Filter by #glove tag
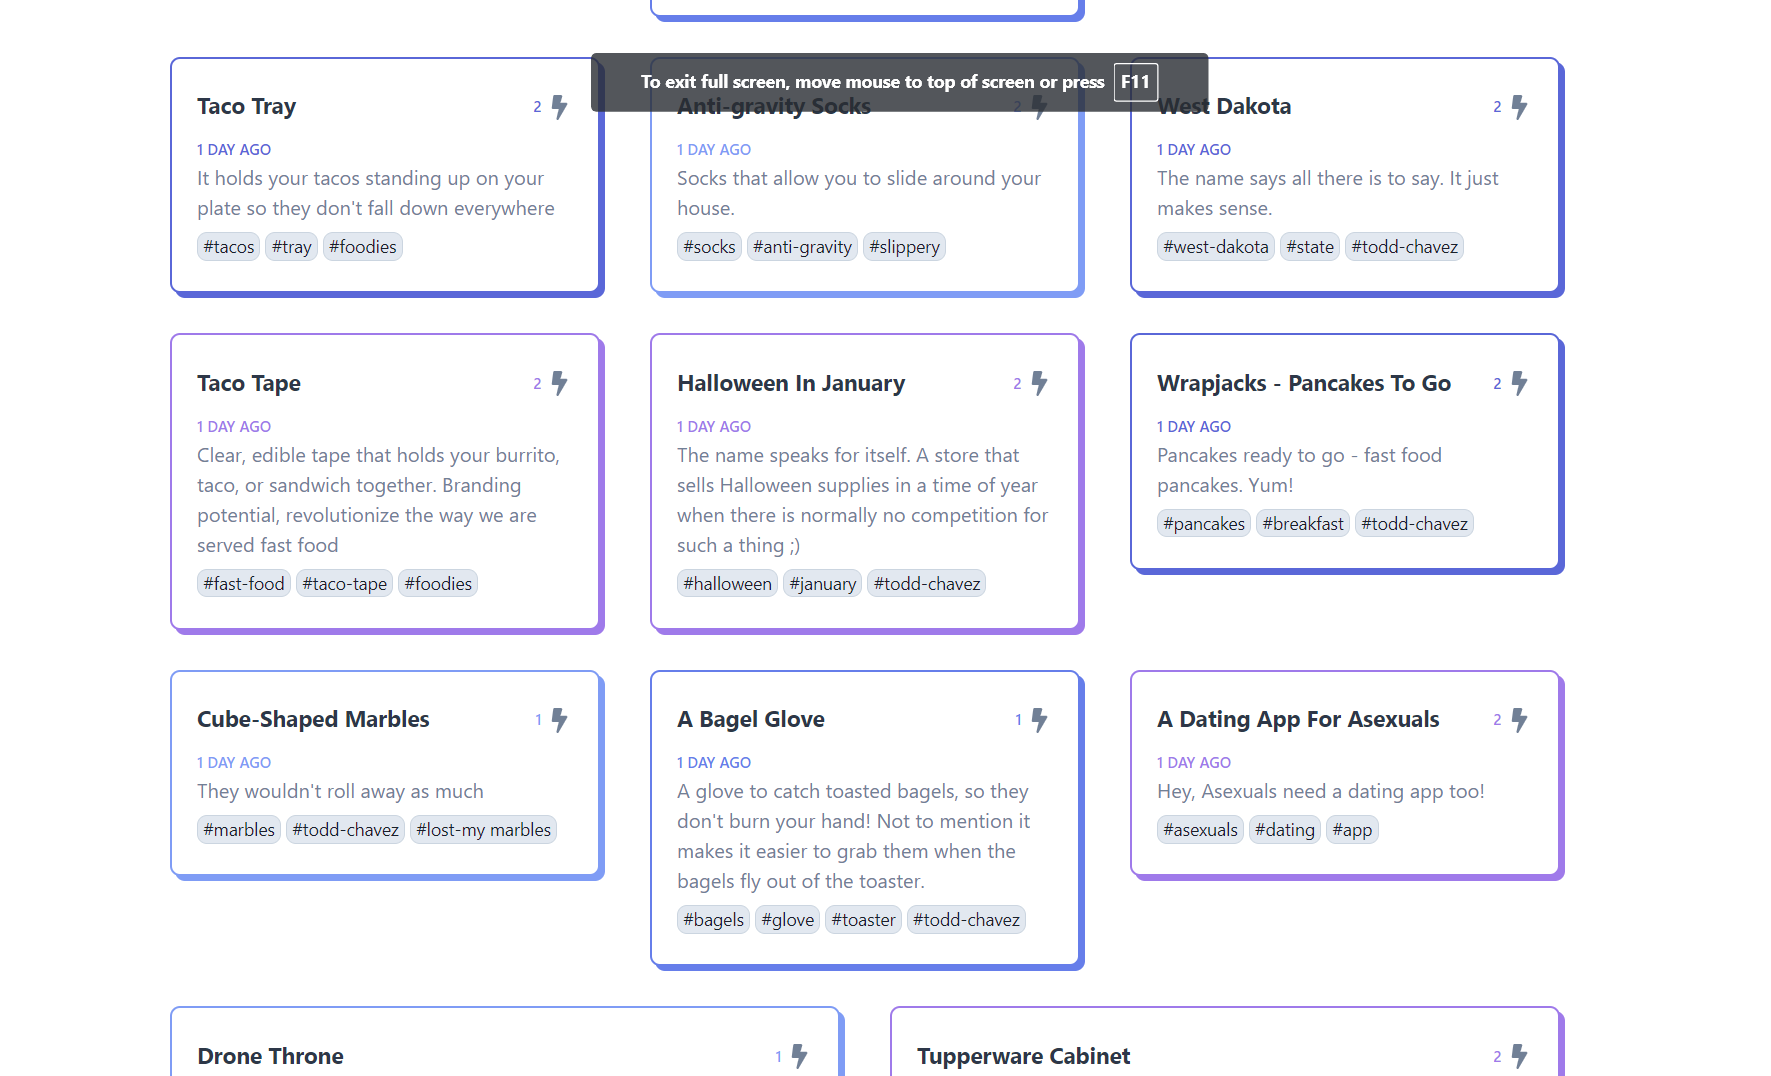 (x=788, y=920)
